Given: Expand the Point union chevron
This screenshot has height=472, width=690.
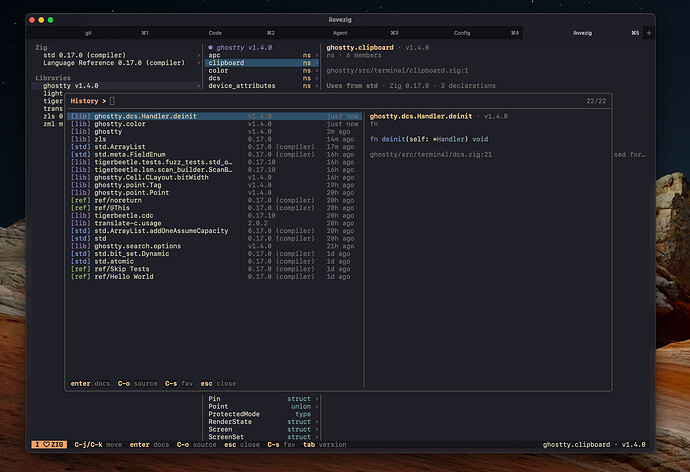Looking at the screenshot, I should coord(316,406).
